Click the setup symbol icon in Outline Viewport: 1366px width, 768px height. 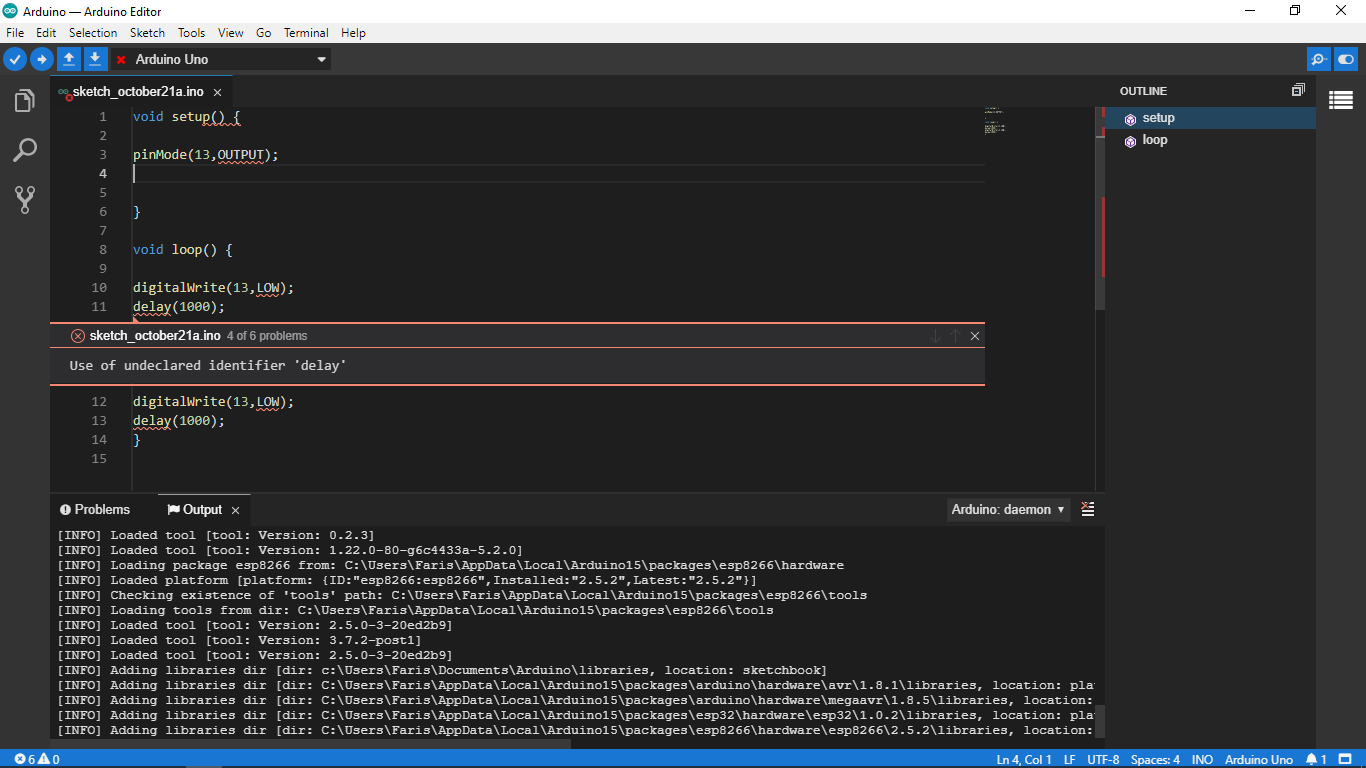pos(1130,119)
